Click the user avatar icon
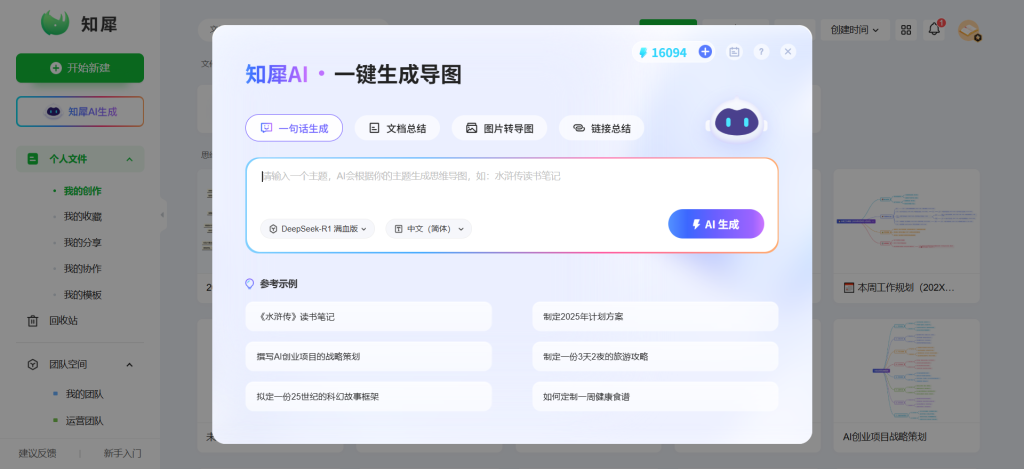 click(x=968, y=30)
